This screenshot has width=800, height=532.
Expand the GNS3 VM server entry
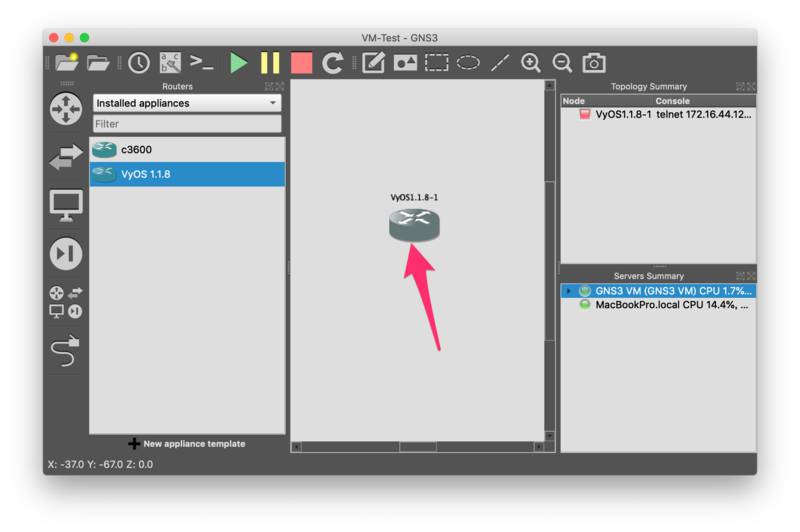(568, 291)
